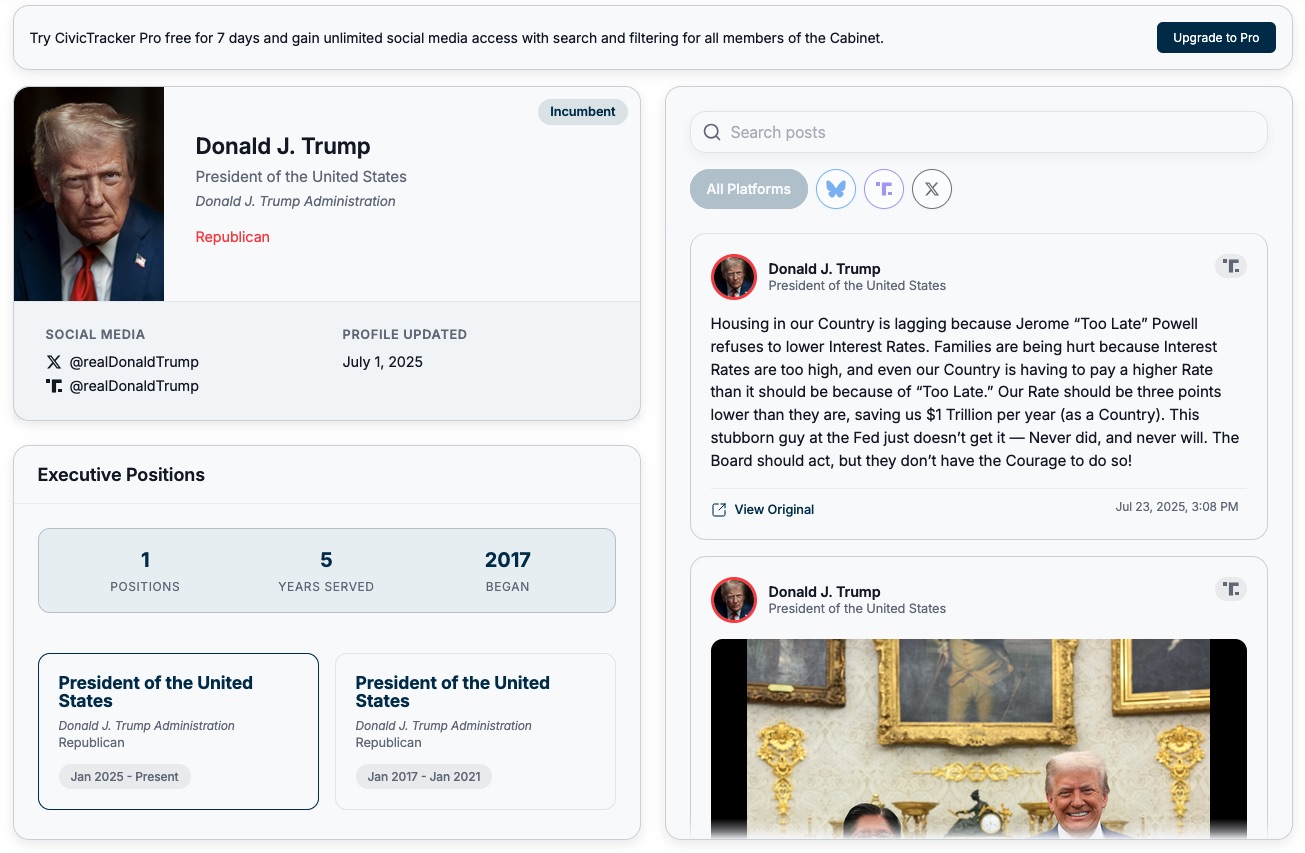Open View Original link of first post
The width and height of the screenshot is (1305, 853).
774,510
